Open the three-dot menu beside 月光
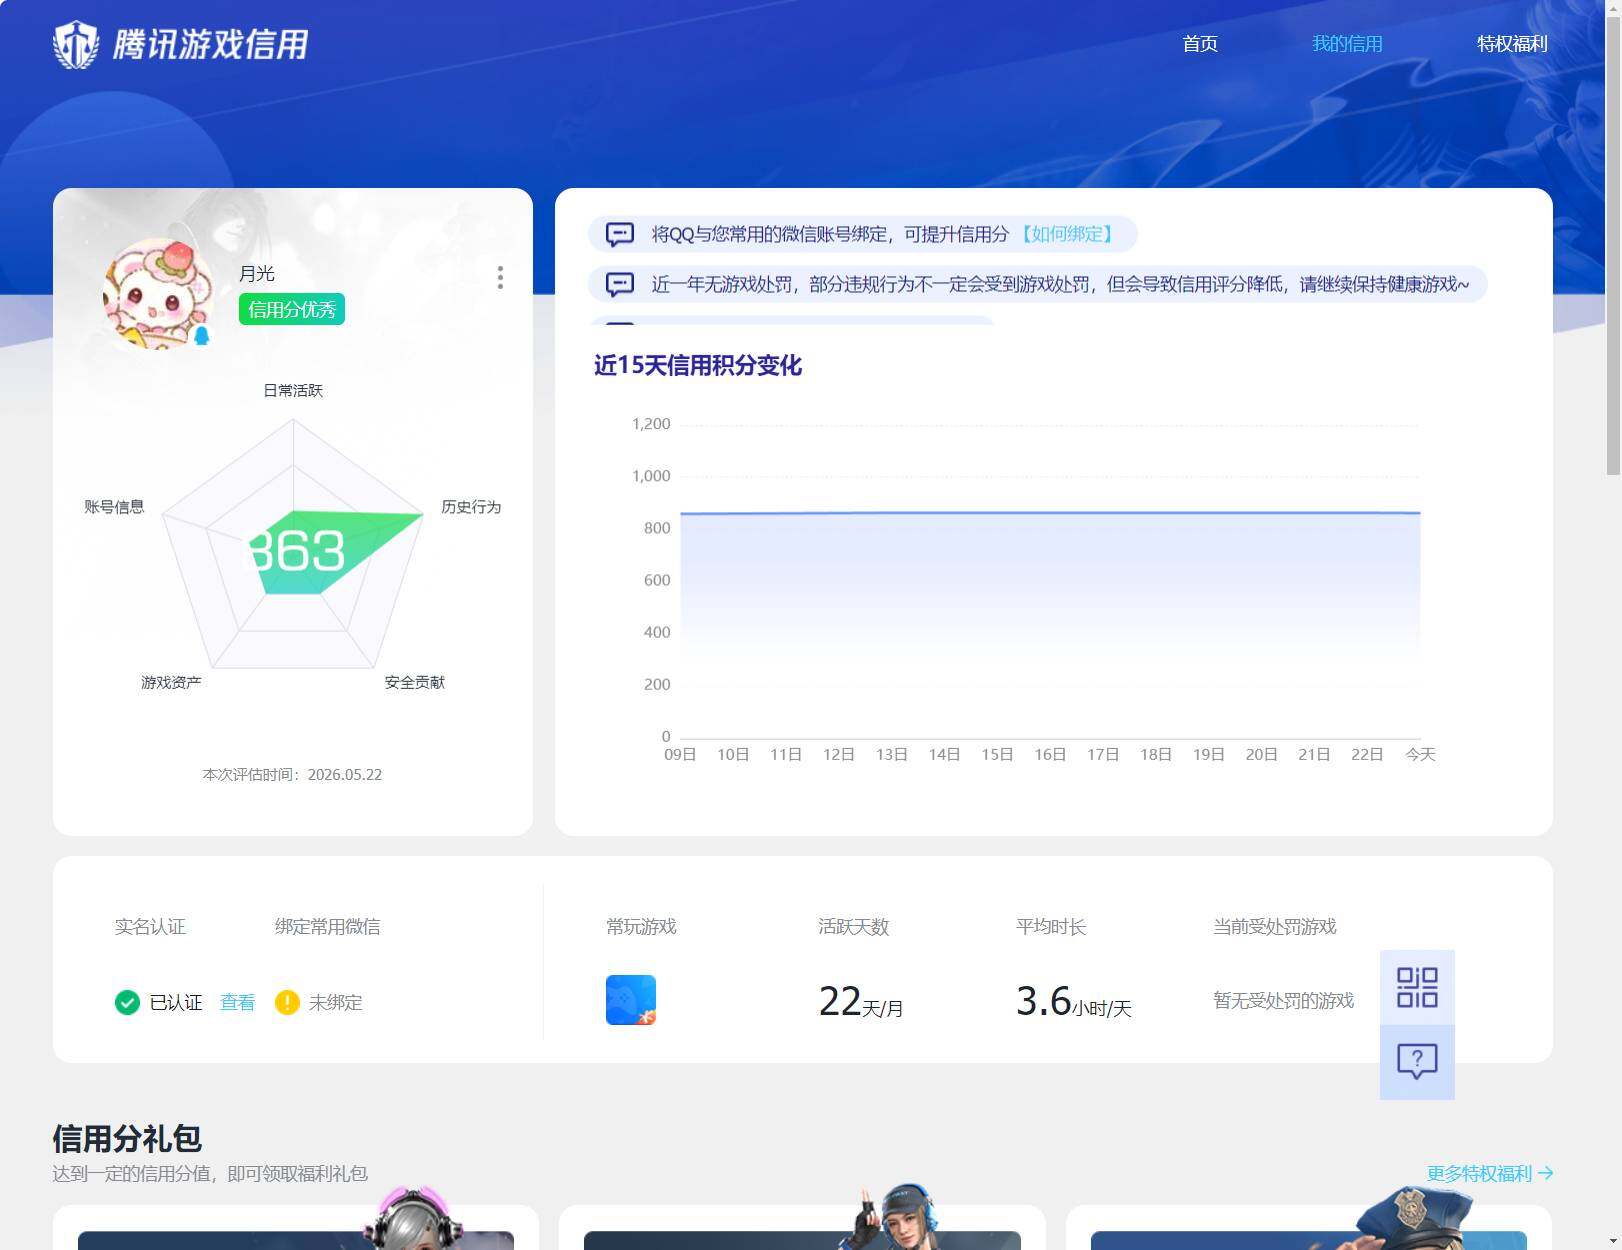This screenshot has width=1622, height=1250. pyautogui.click(x=500, y=278)
